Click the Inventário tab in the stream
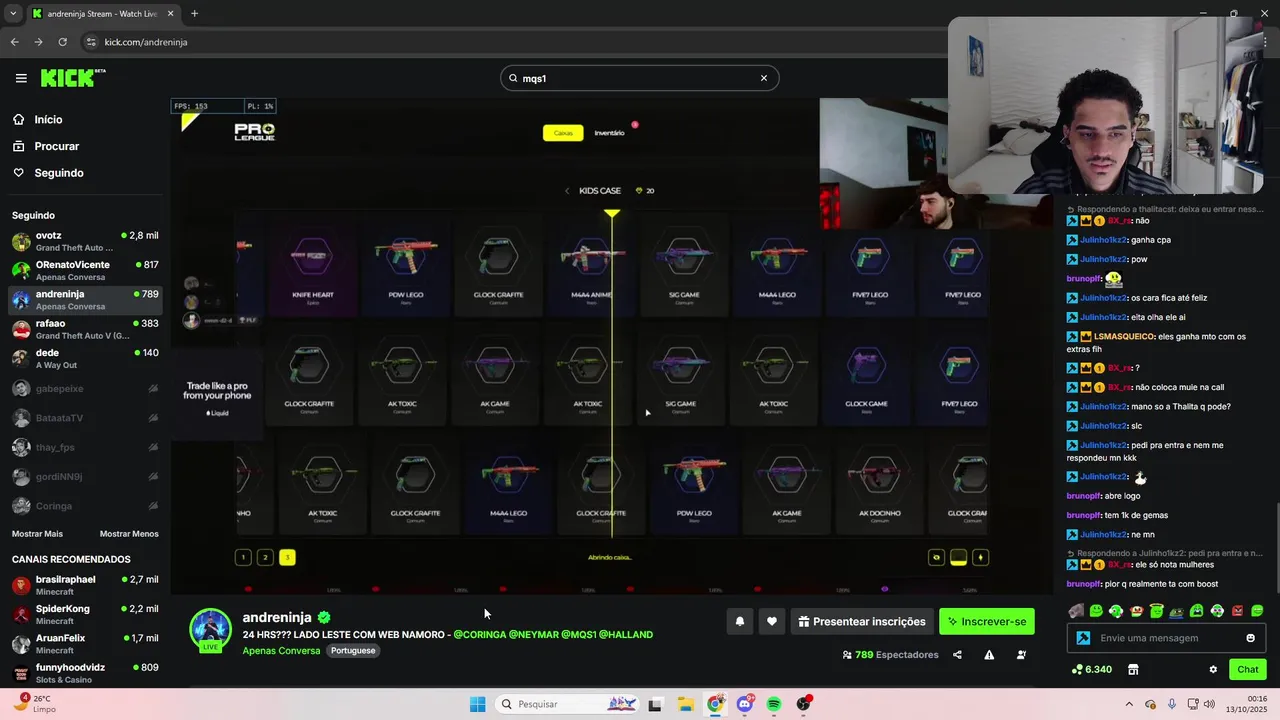This screenshot has width=1280, height=720. click(x=610, y=132)
